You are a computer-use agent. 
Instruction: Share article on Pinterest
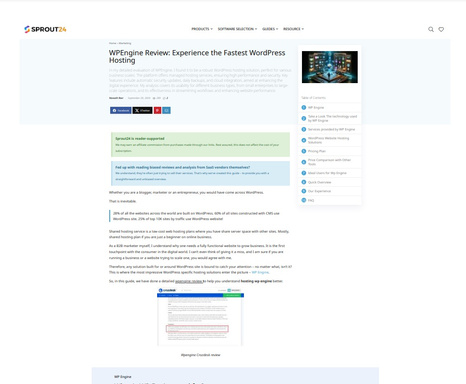pyautogui.click(x=157, y=110)
